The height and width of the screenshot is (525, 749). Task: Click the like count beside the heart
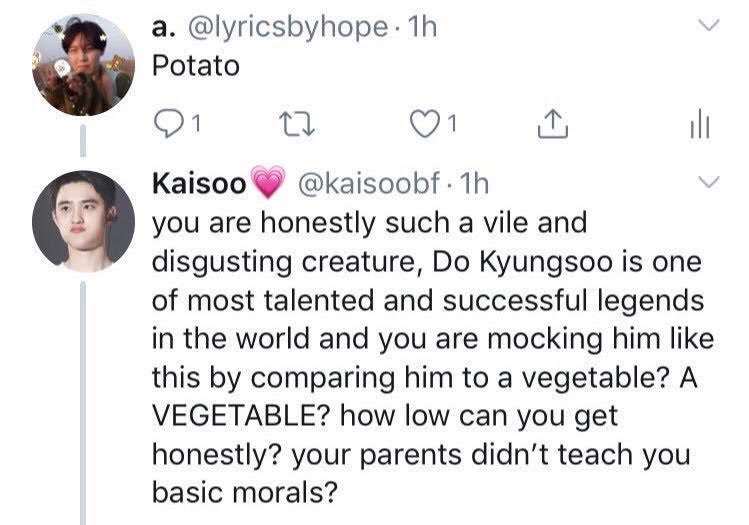(x=453, y=124)
